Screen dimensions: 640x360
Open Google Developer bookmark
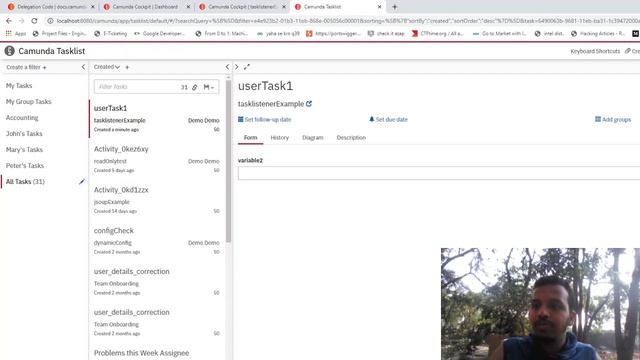point(159,33)
